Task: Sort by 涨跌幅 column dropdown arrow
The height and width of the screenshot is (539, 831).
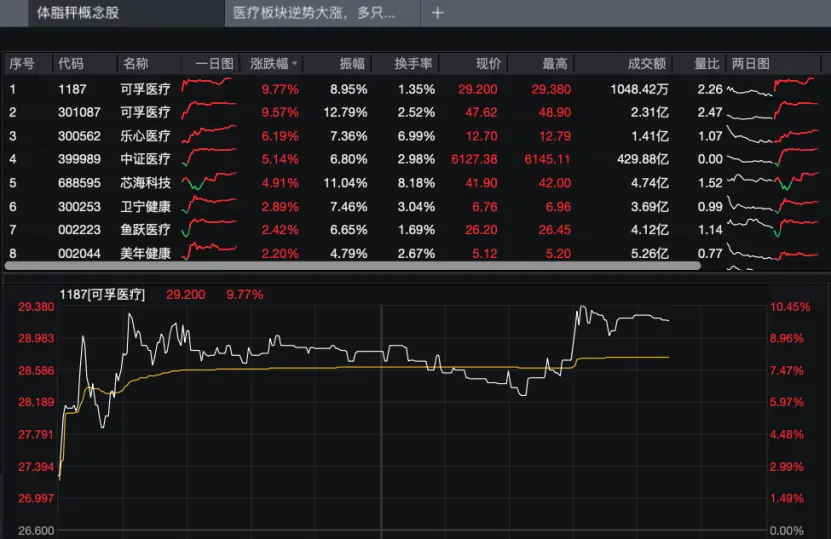Action: tap(295, 64)
